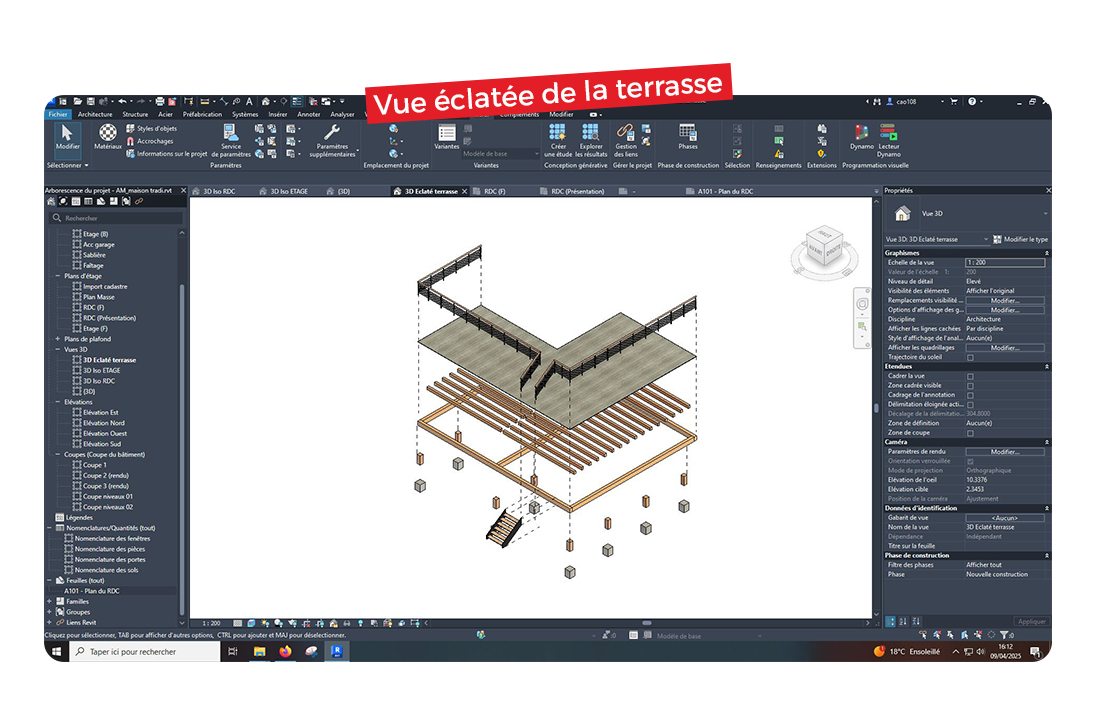This screenshot has width=1097, height=723.
Task: Open the Sélectionner panel dropdown
Action: pos(68,166)
